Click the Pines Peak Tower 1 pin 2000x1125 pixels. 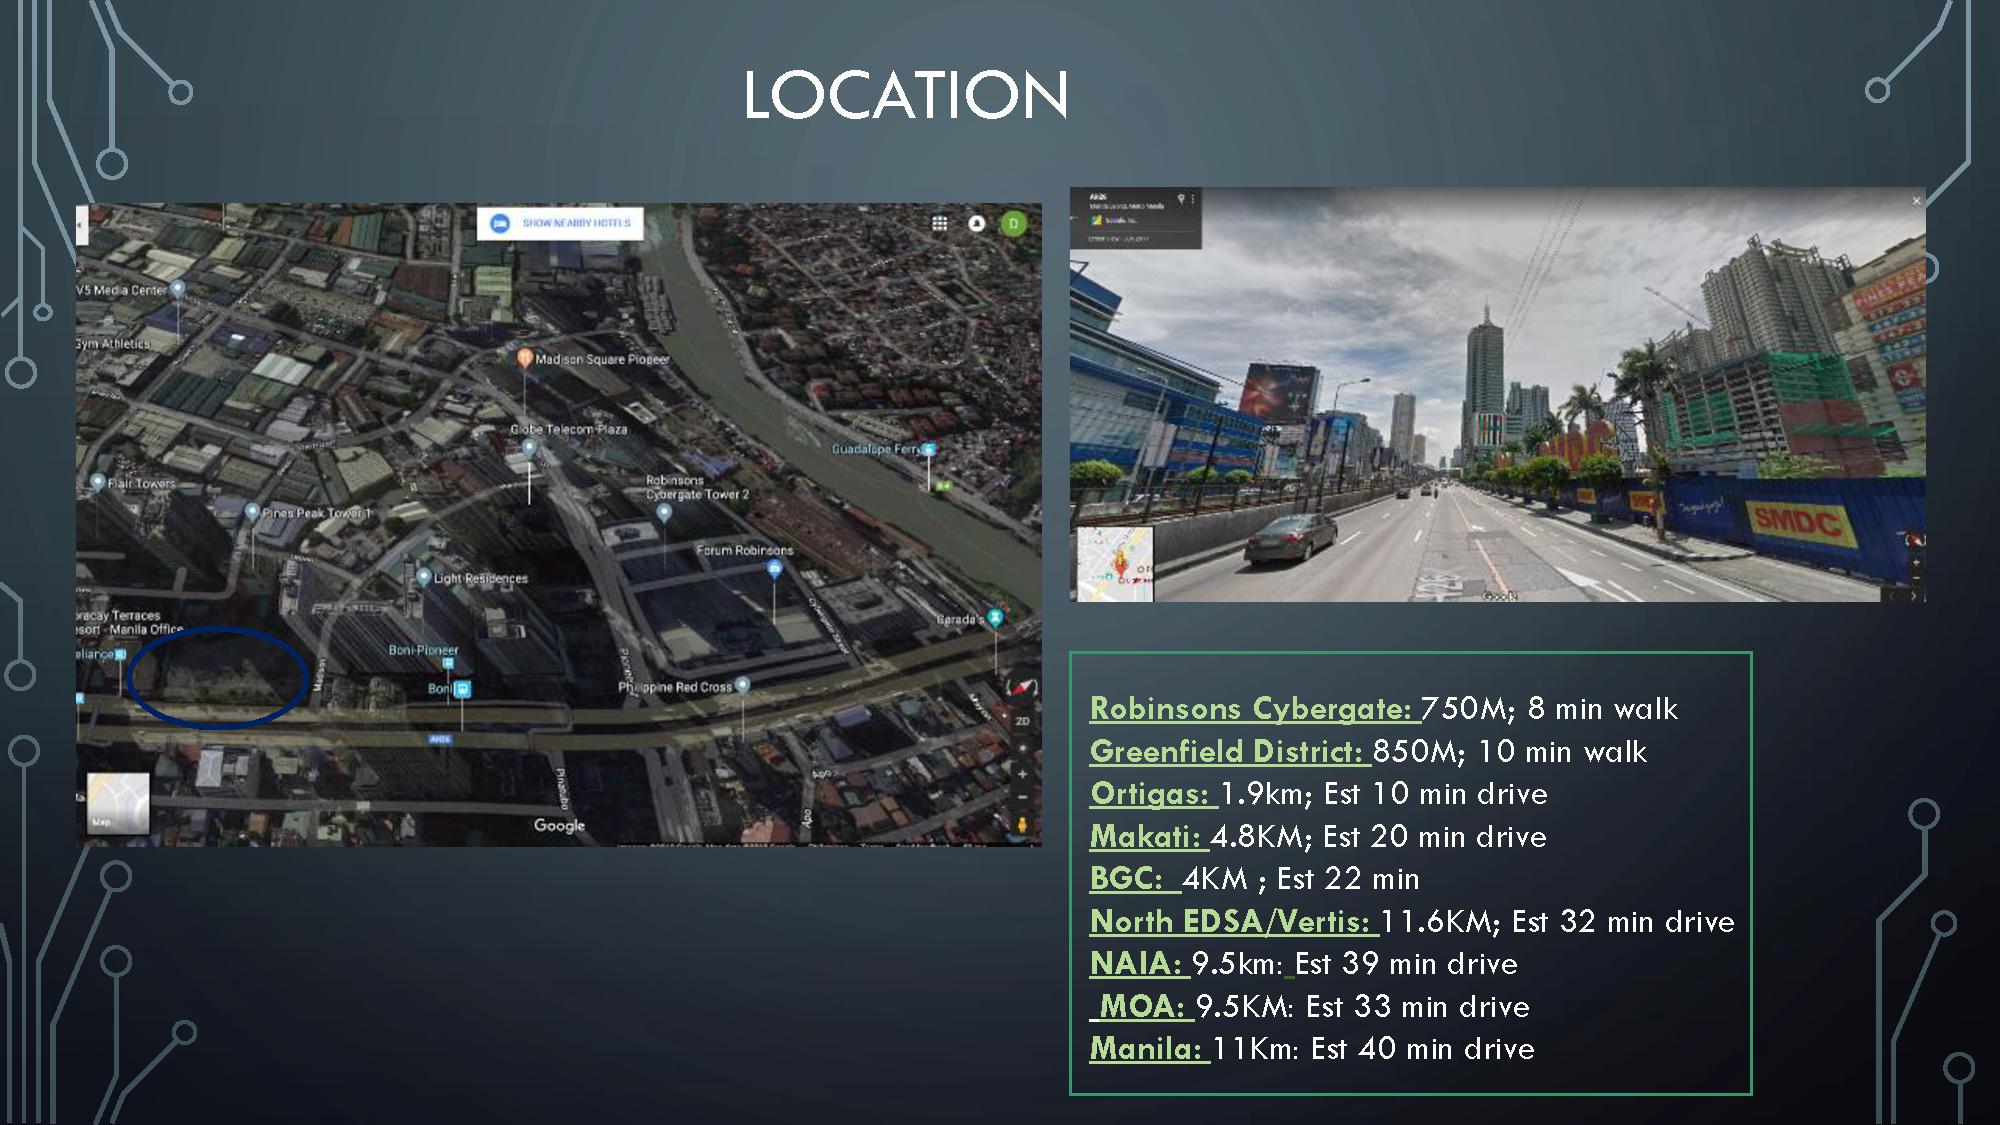(252, 512)
